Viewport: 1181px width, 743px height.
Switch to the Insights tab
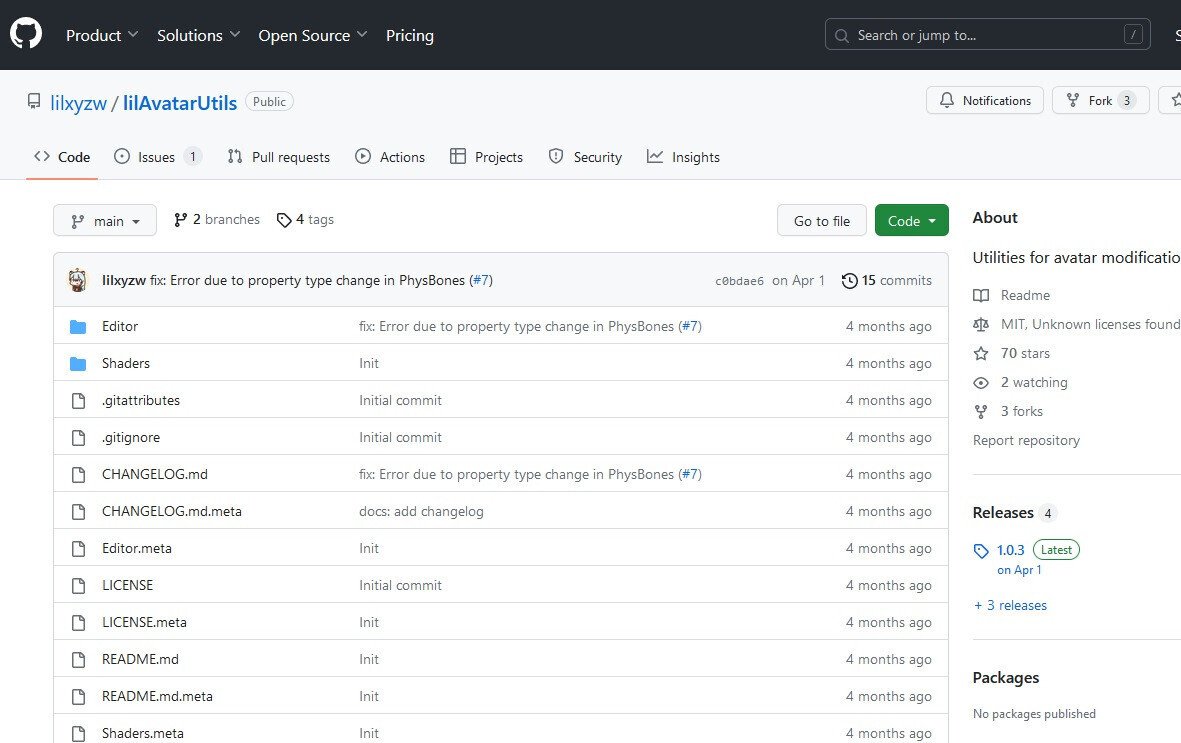click(683, 157)
